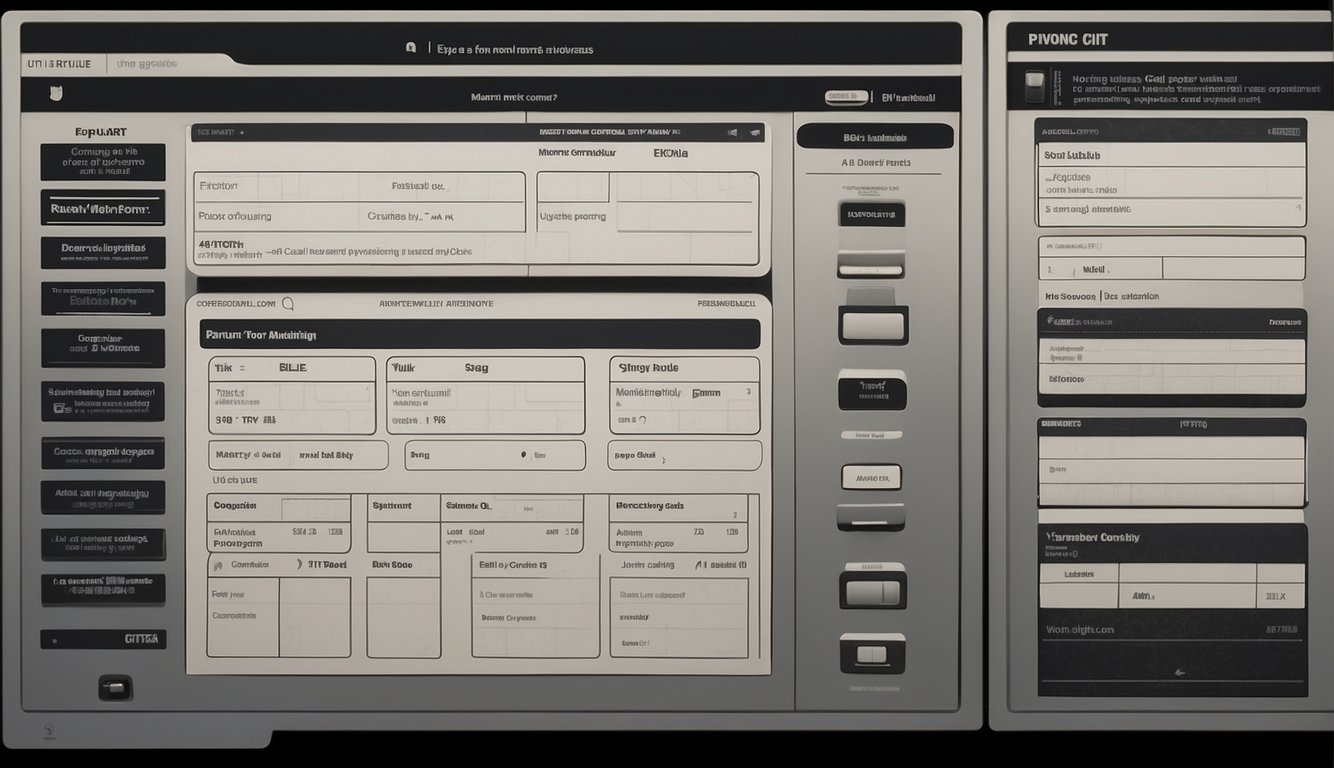Toggle the pill switch in the second toolbar row
Image resolution: width=1334 pixels, height=768 pixels.
point(846,97)
